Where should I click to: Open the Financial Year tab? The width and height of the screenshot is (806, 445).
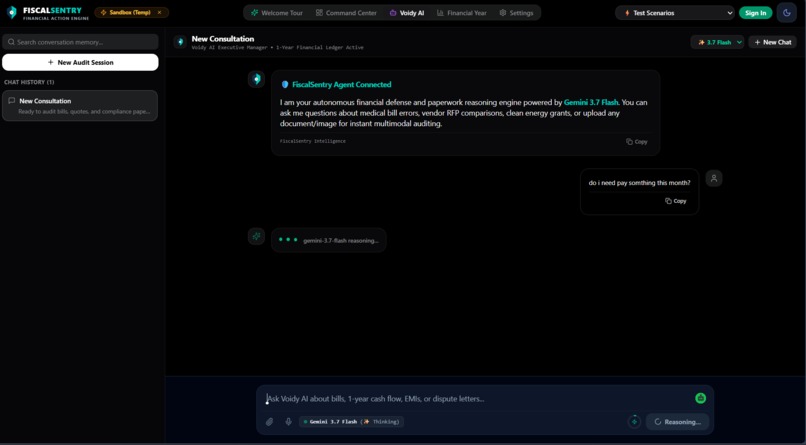[462, 13]
